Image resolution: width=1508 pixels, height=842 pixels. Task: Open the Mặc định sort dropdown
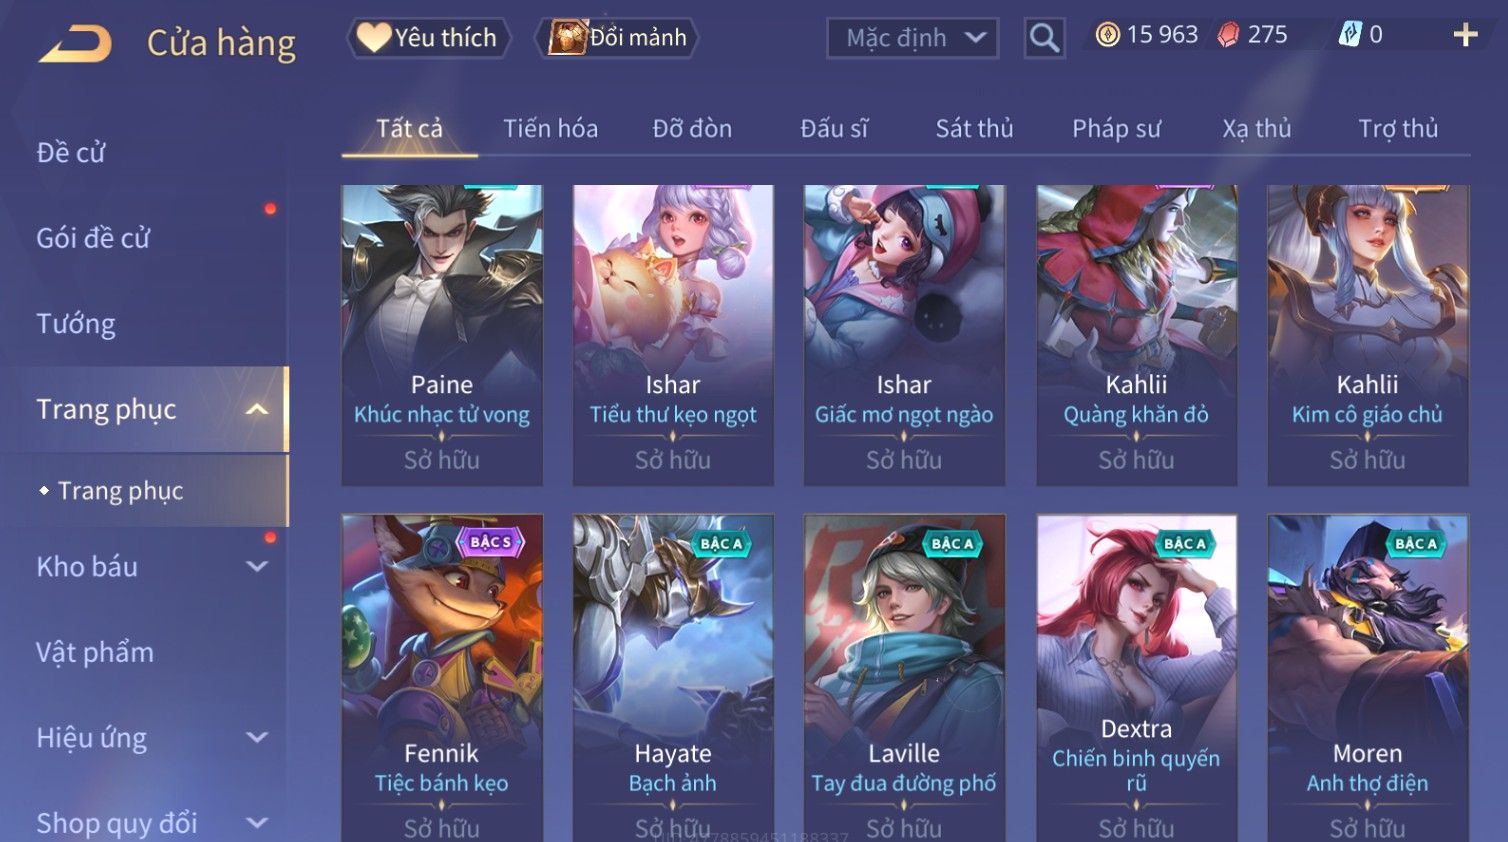point(912,38)
